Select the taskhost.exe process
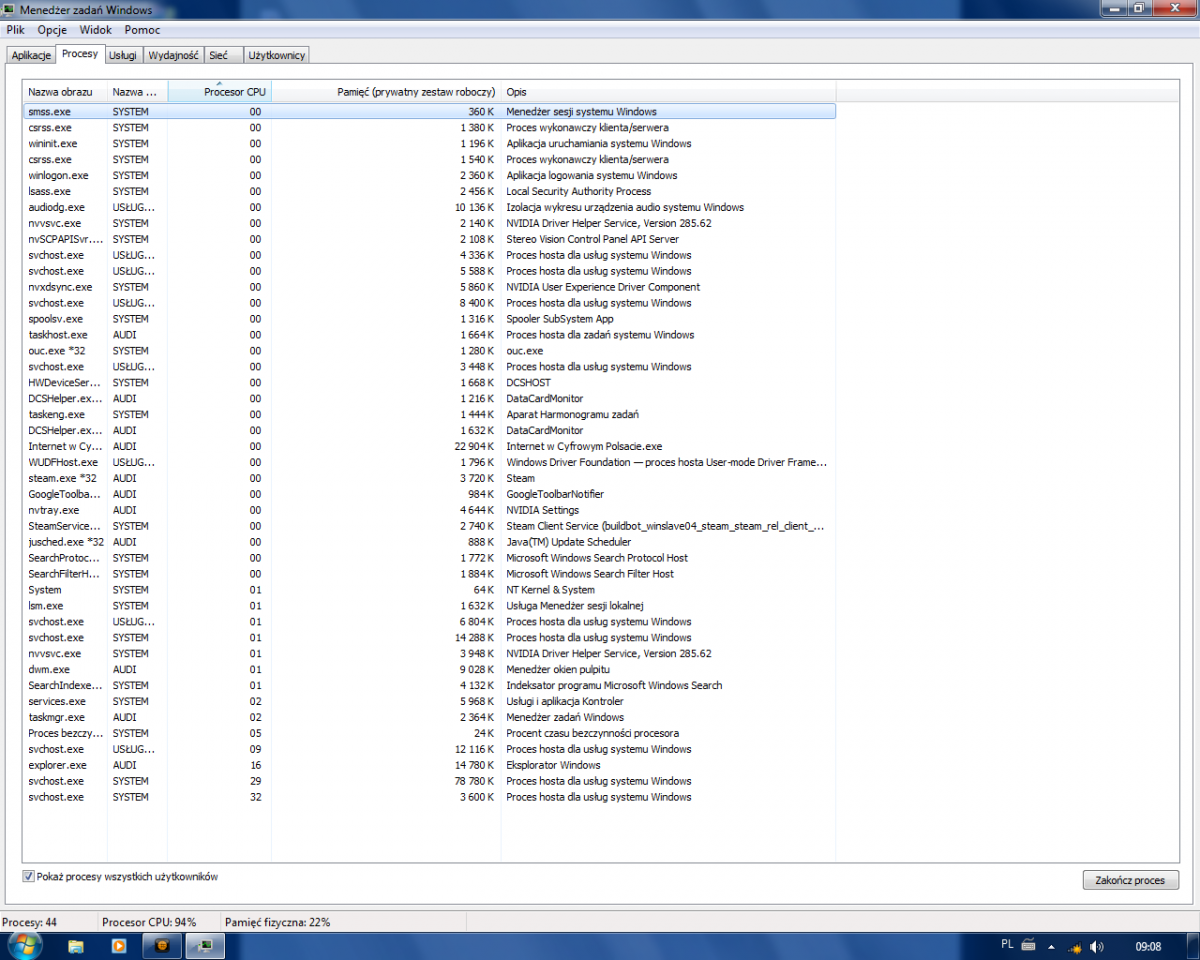 pos(429,335)
